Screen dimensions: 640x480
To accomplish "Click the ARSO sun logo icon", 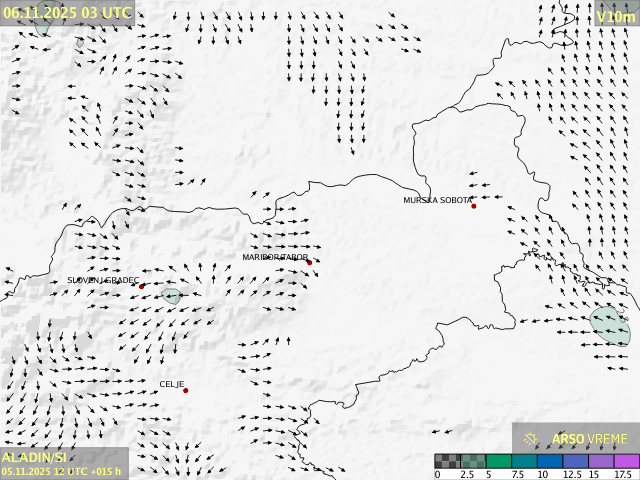I will coord(531,439).
